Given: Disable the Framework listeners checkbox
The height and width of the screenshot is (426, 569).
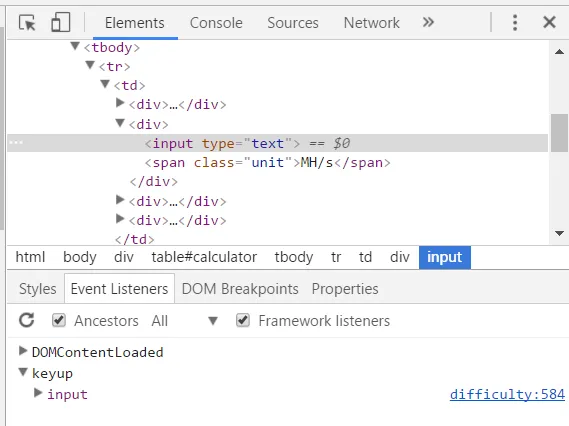Looking at the screenshot, I should point(243,320).
